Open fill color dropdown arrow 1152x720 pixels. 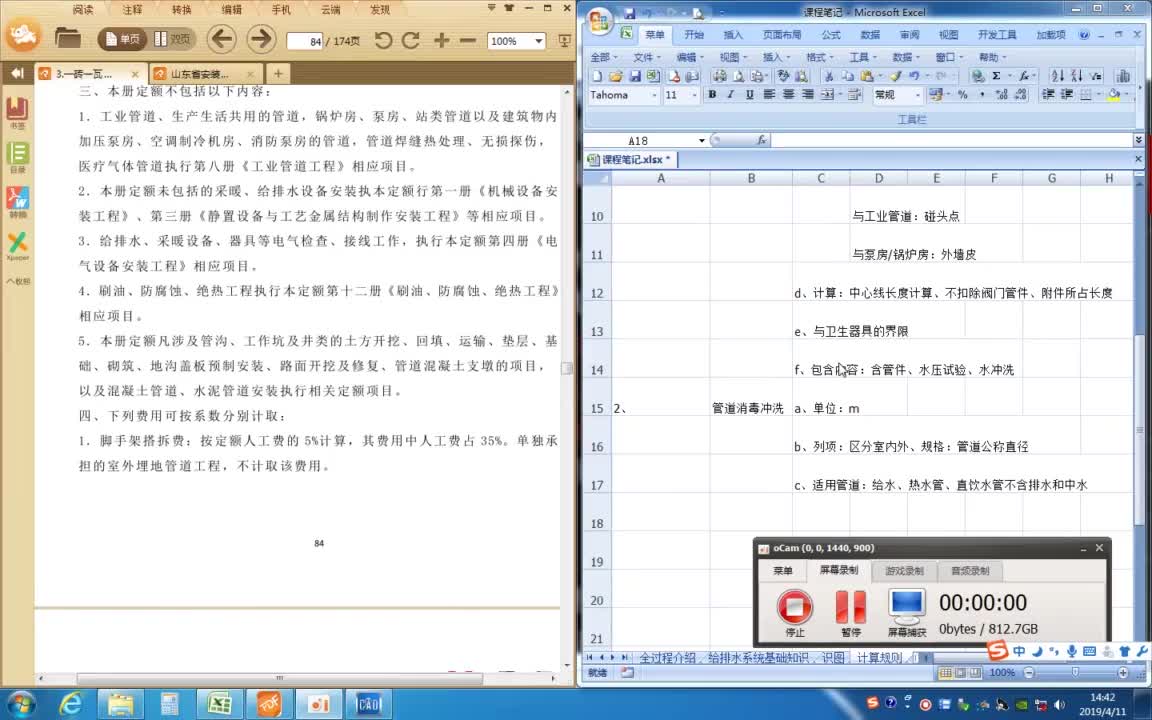pos(1127,95)
